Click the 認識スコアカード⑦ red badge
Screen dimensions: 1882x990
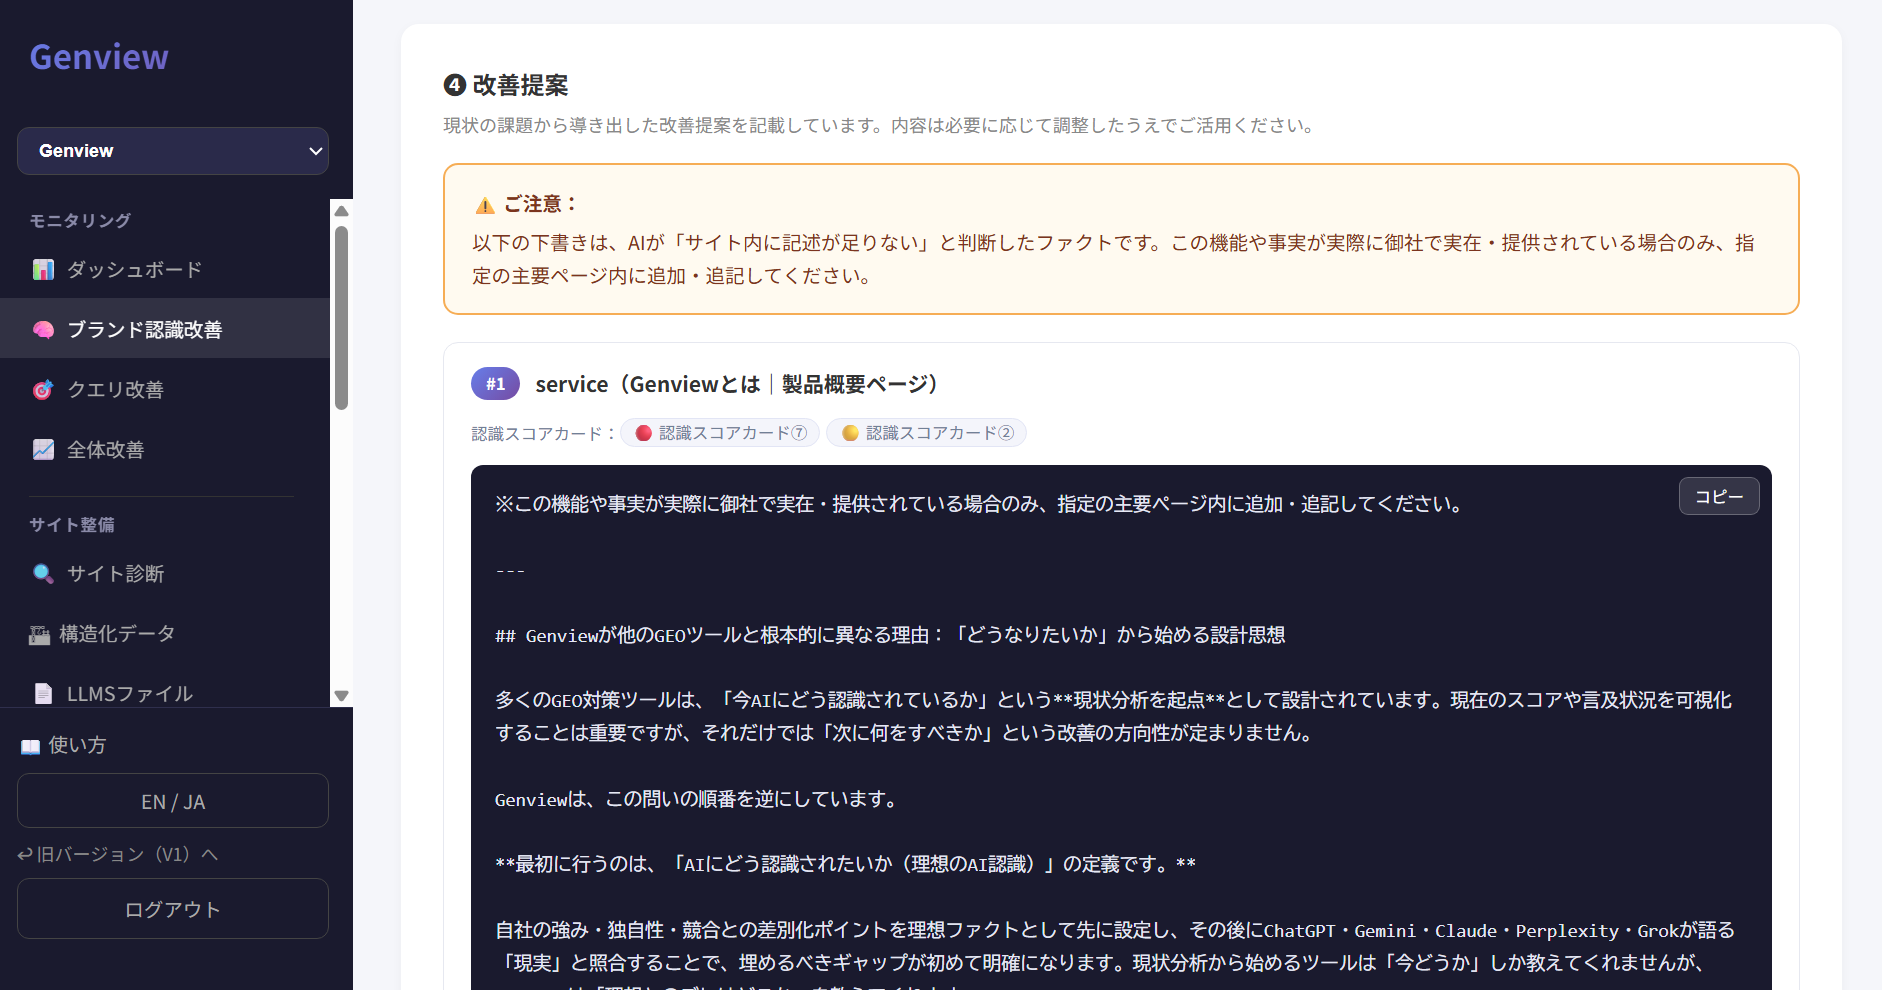click(x=720, y=433)
